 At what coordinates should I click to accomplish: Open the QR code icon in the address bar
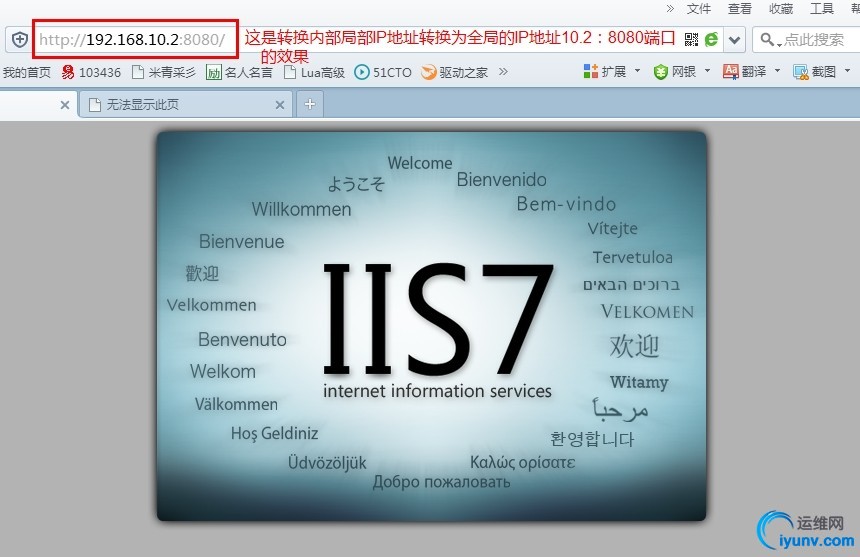click(691, 39)
